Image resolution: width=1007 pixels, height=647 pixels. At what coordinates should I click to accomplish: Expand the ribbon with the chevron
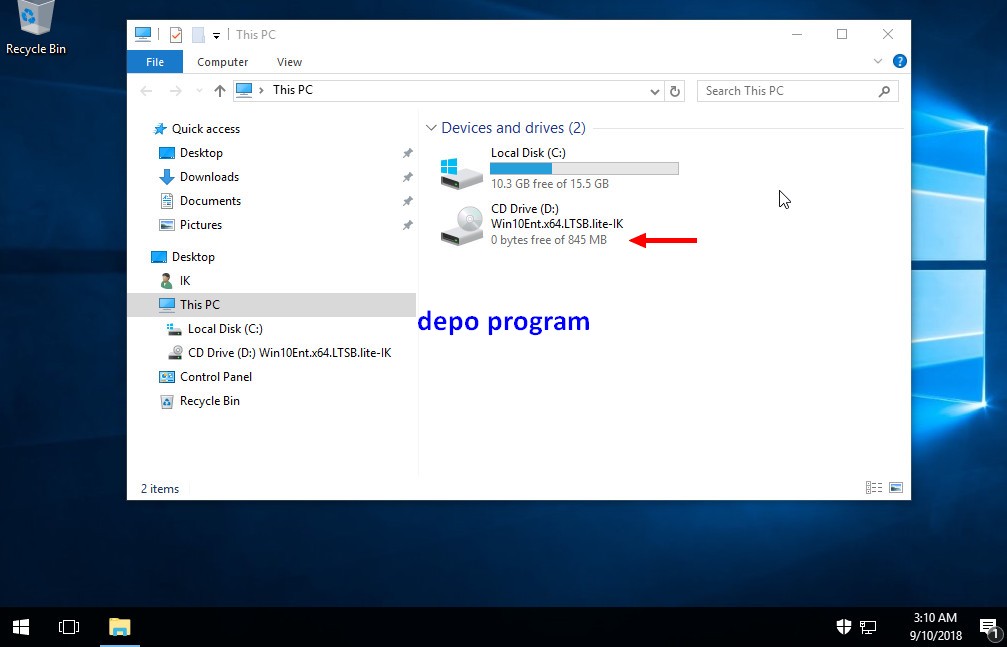point(878,61)
